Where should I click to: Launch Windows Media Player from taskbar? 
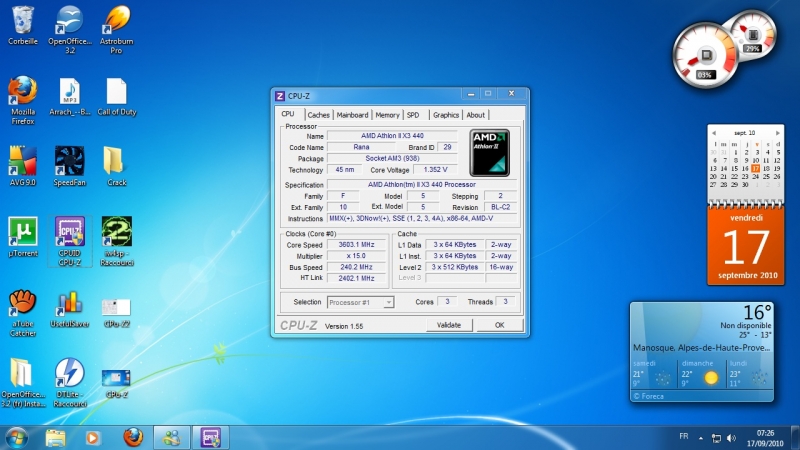tap(92, 438)
